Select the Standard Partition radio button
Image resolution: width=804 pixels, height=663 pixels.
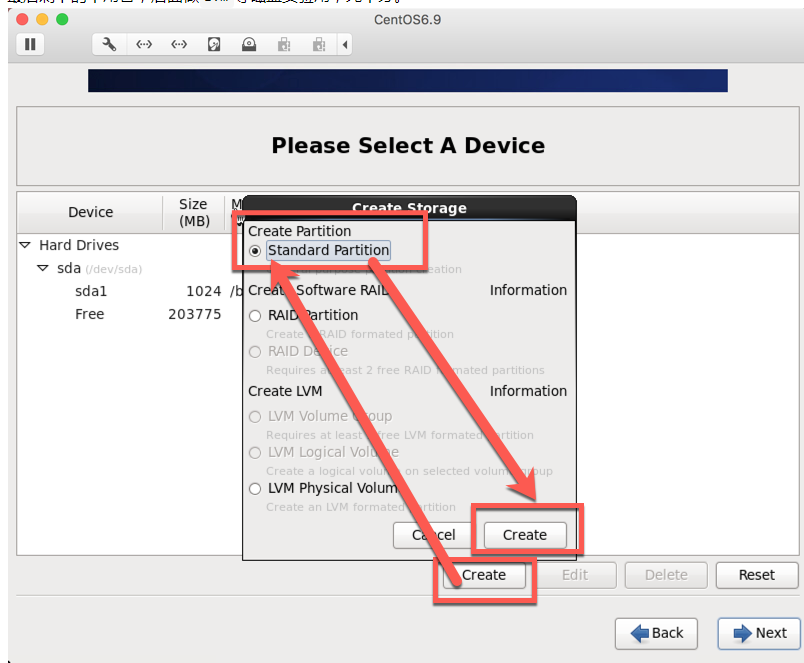point(256,251)
